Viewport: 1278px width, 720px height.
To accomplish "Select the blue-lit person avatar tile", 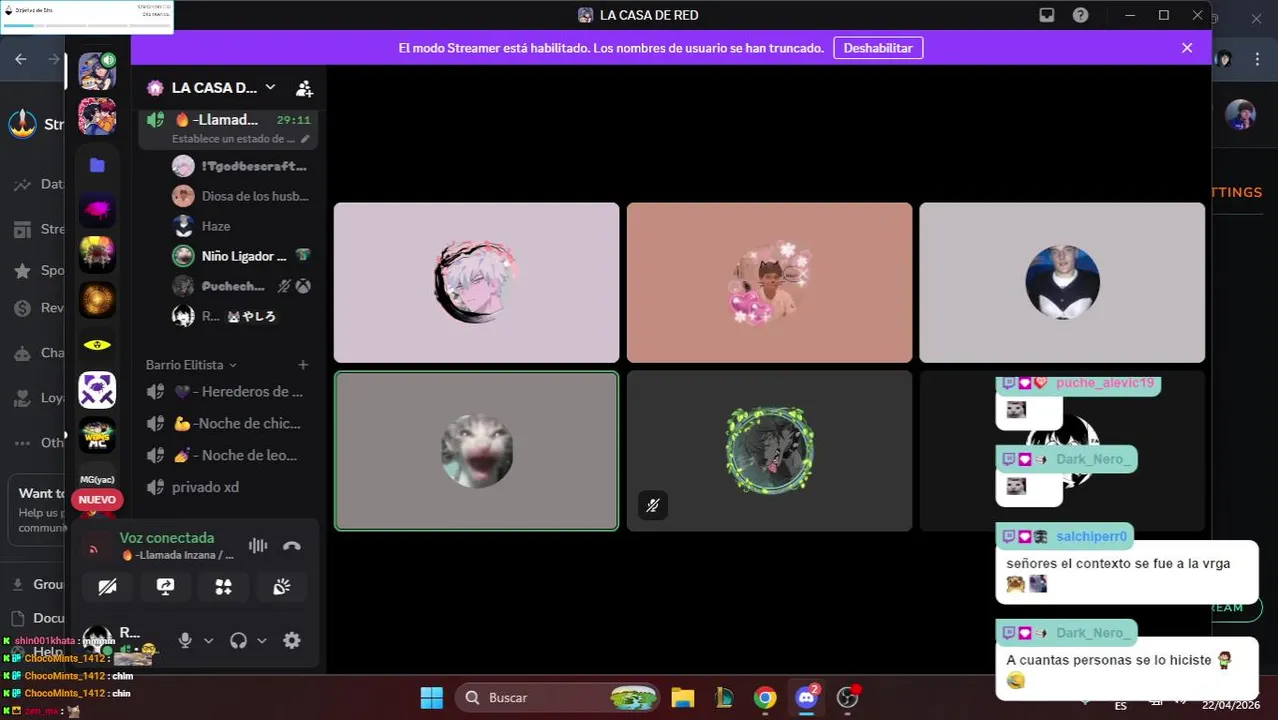I will [x=1062, y=282].
